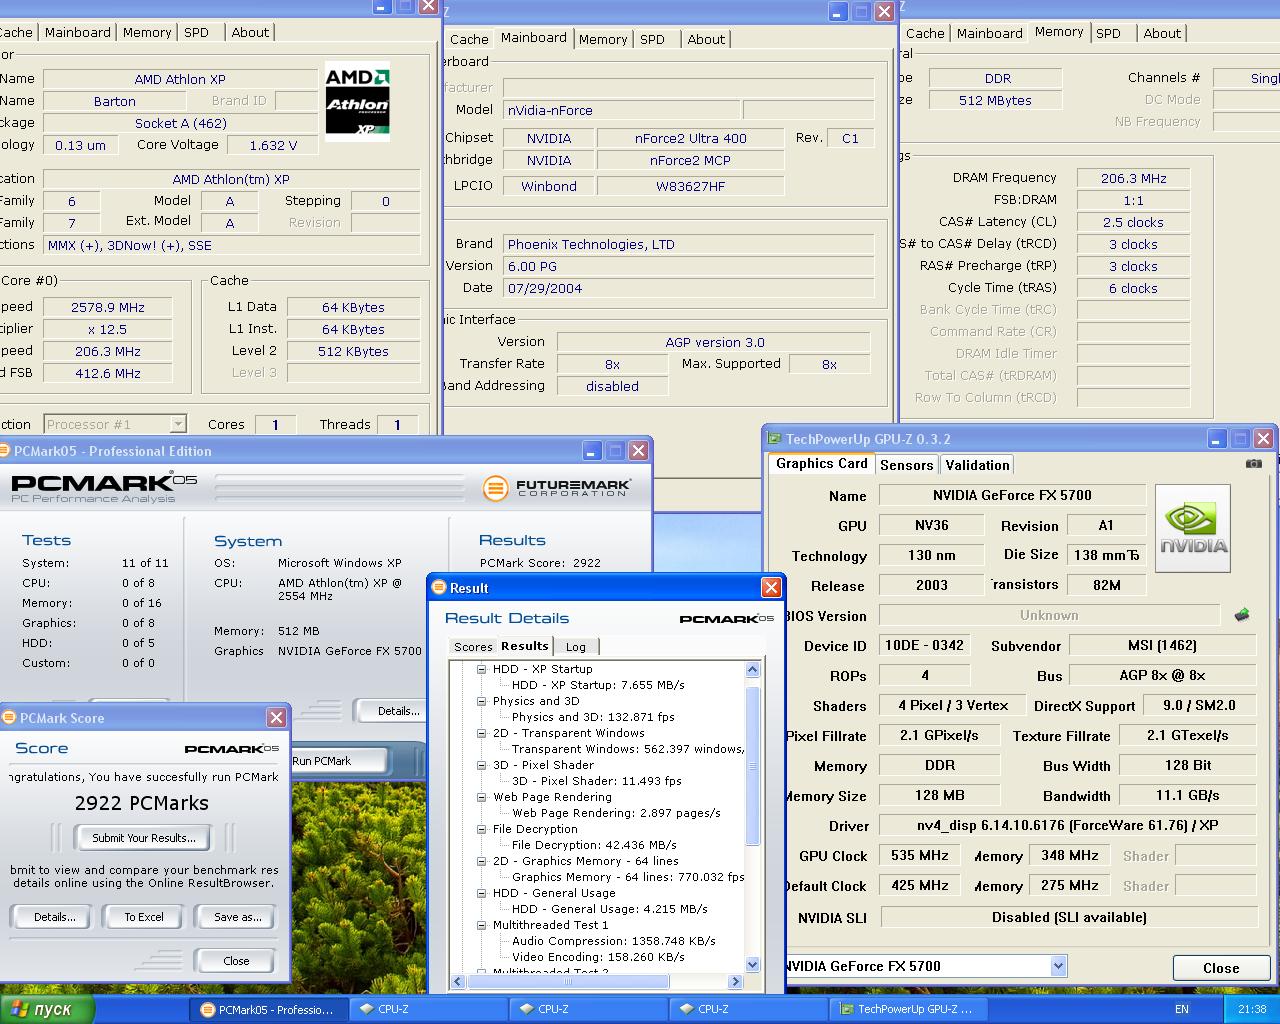Click the Core Voltage value 1.632 V
This screenshot has width=1280, height=1024.
[x=273, y=145]
